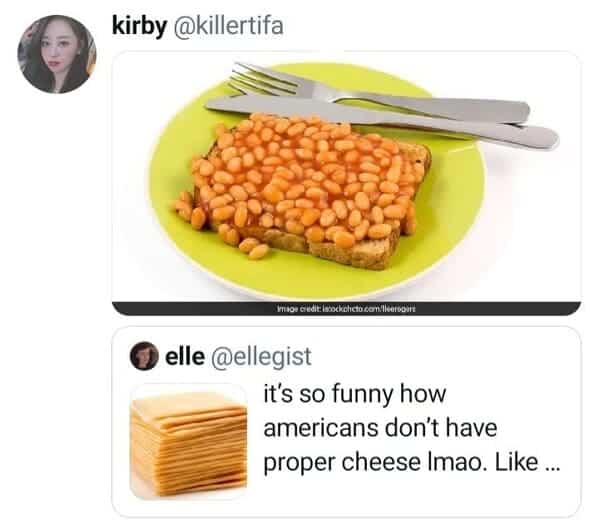Click the words 'it's so funny how'
The width and height of the screenshot is (599, 524).
(355, 394)
